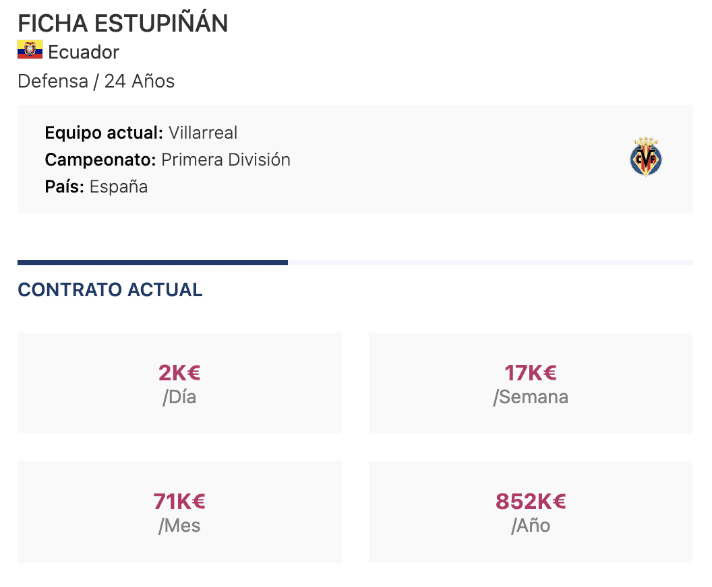Click the /Día label

[180, 397]
